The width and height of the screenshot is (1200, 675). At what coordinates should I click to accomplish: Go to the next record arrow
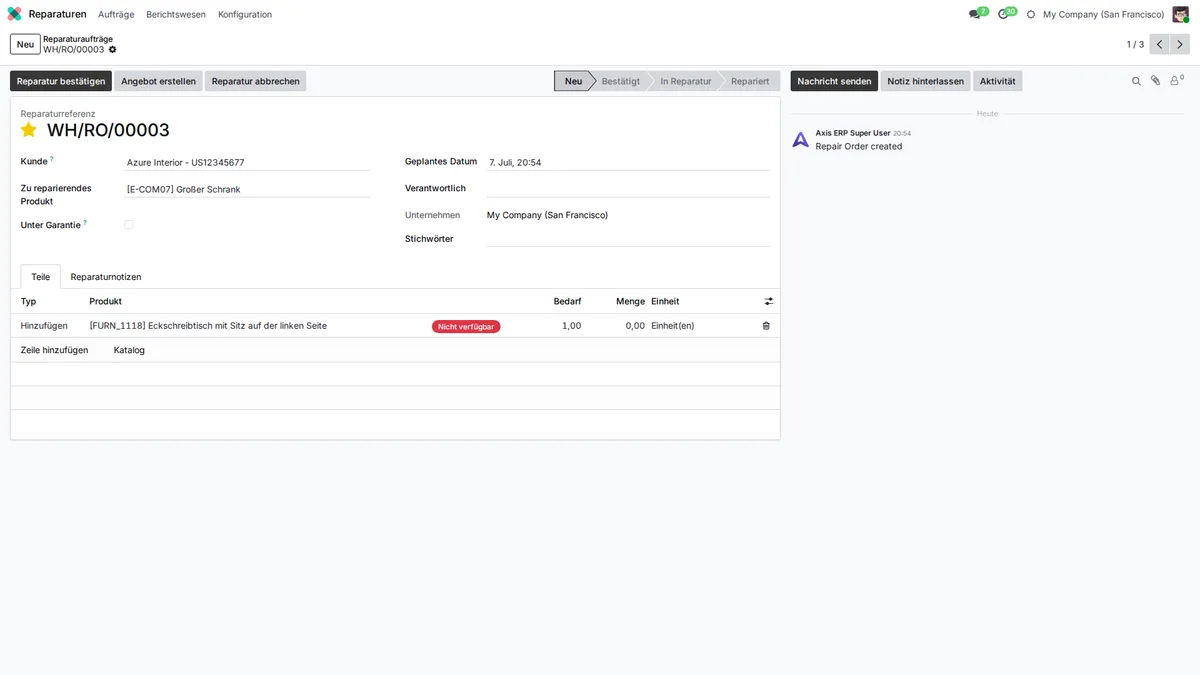[1180, 44]
